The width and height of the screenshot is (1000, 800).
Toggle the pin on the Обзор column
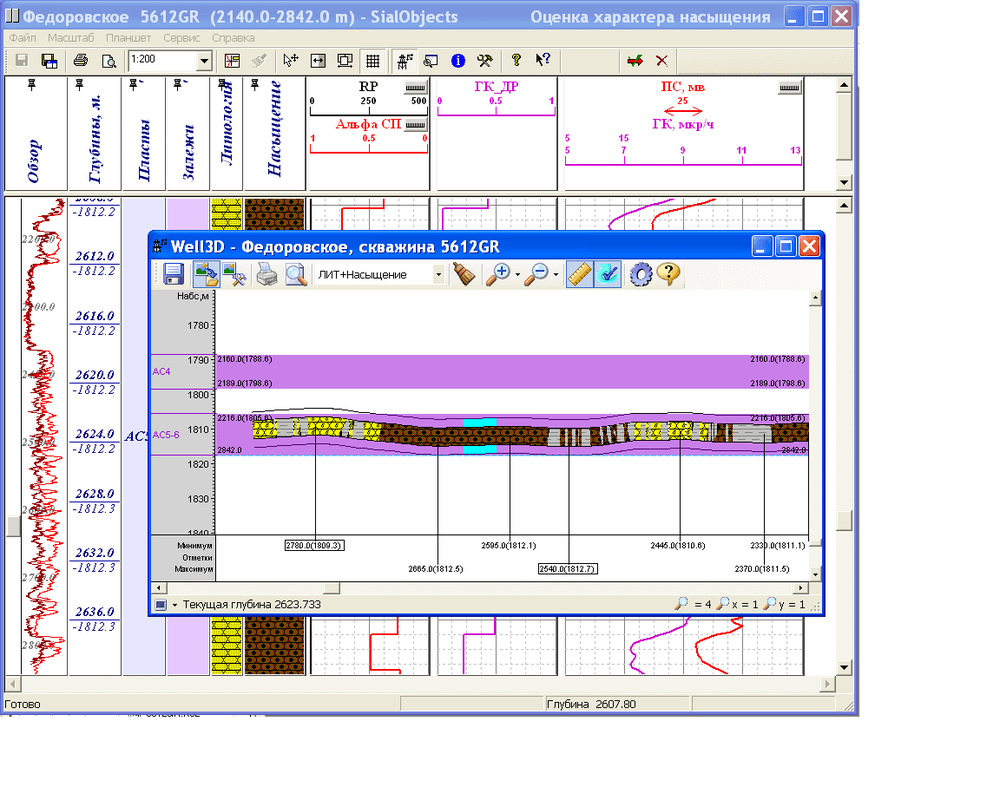point(33,87)
